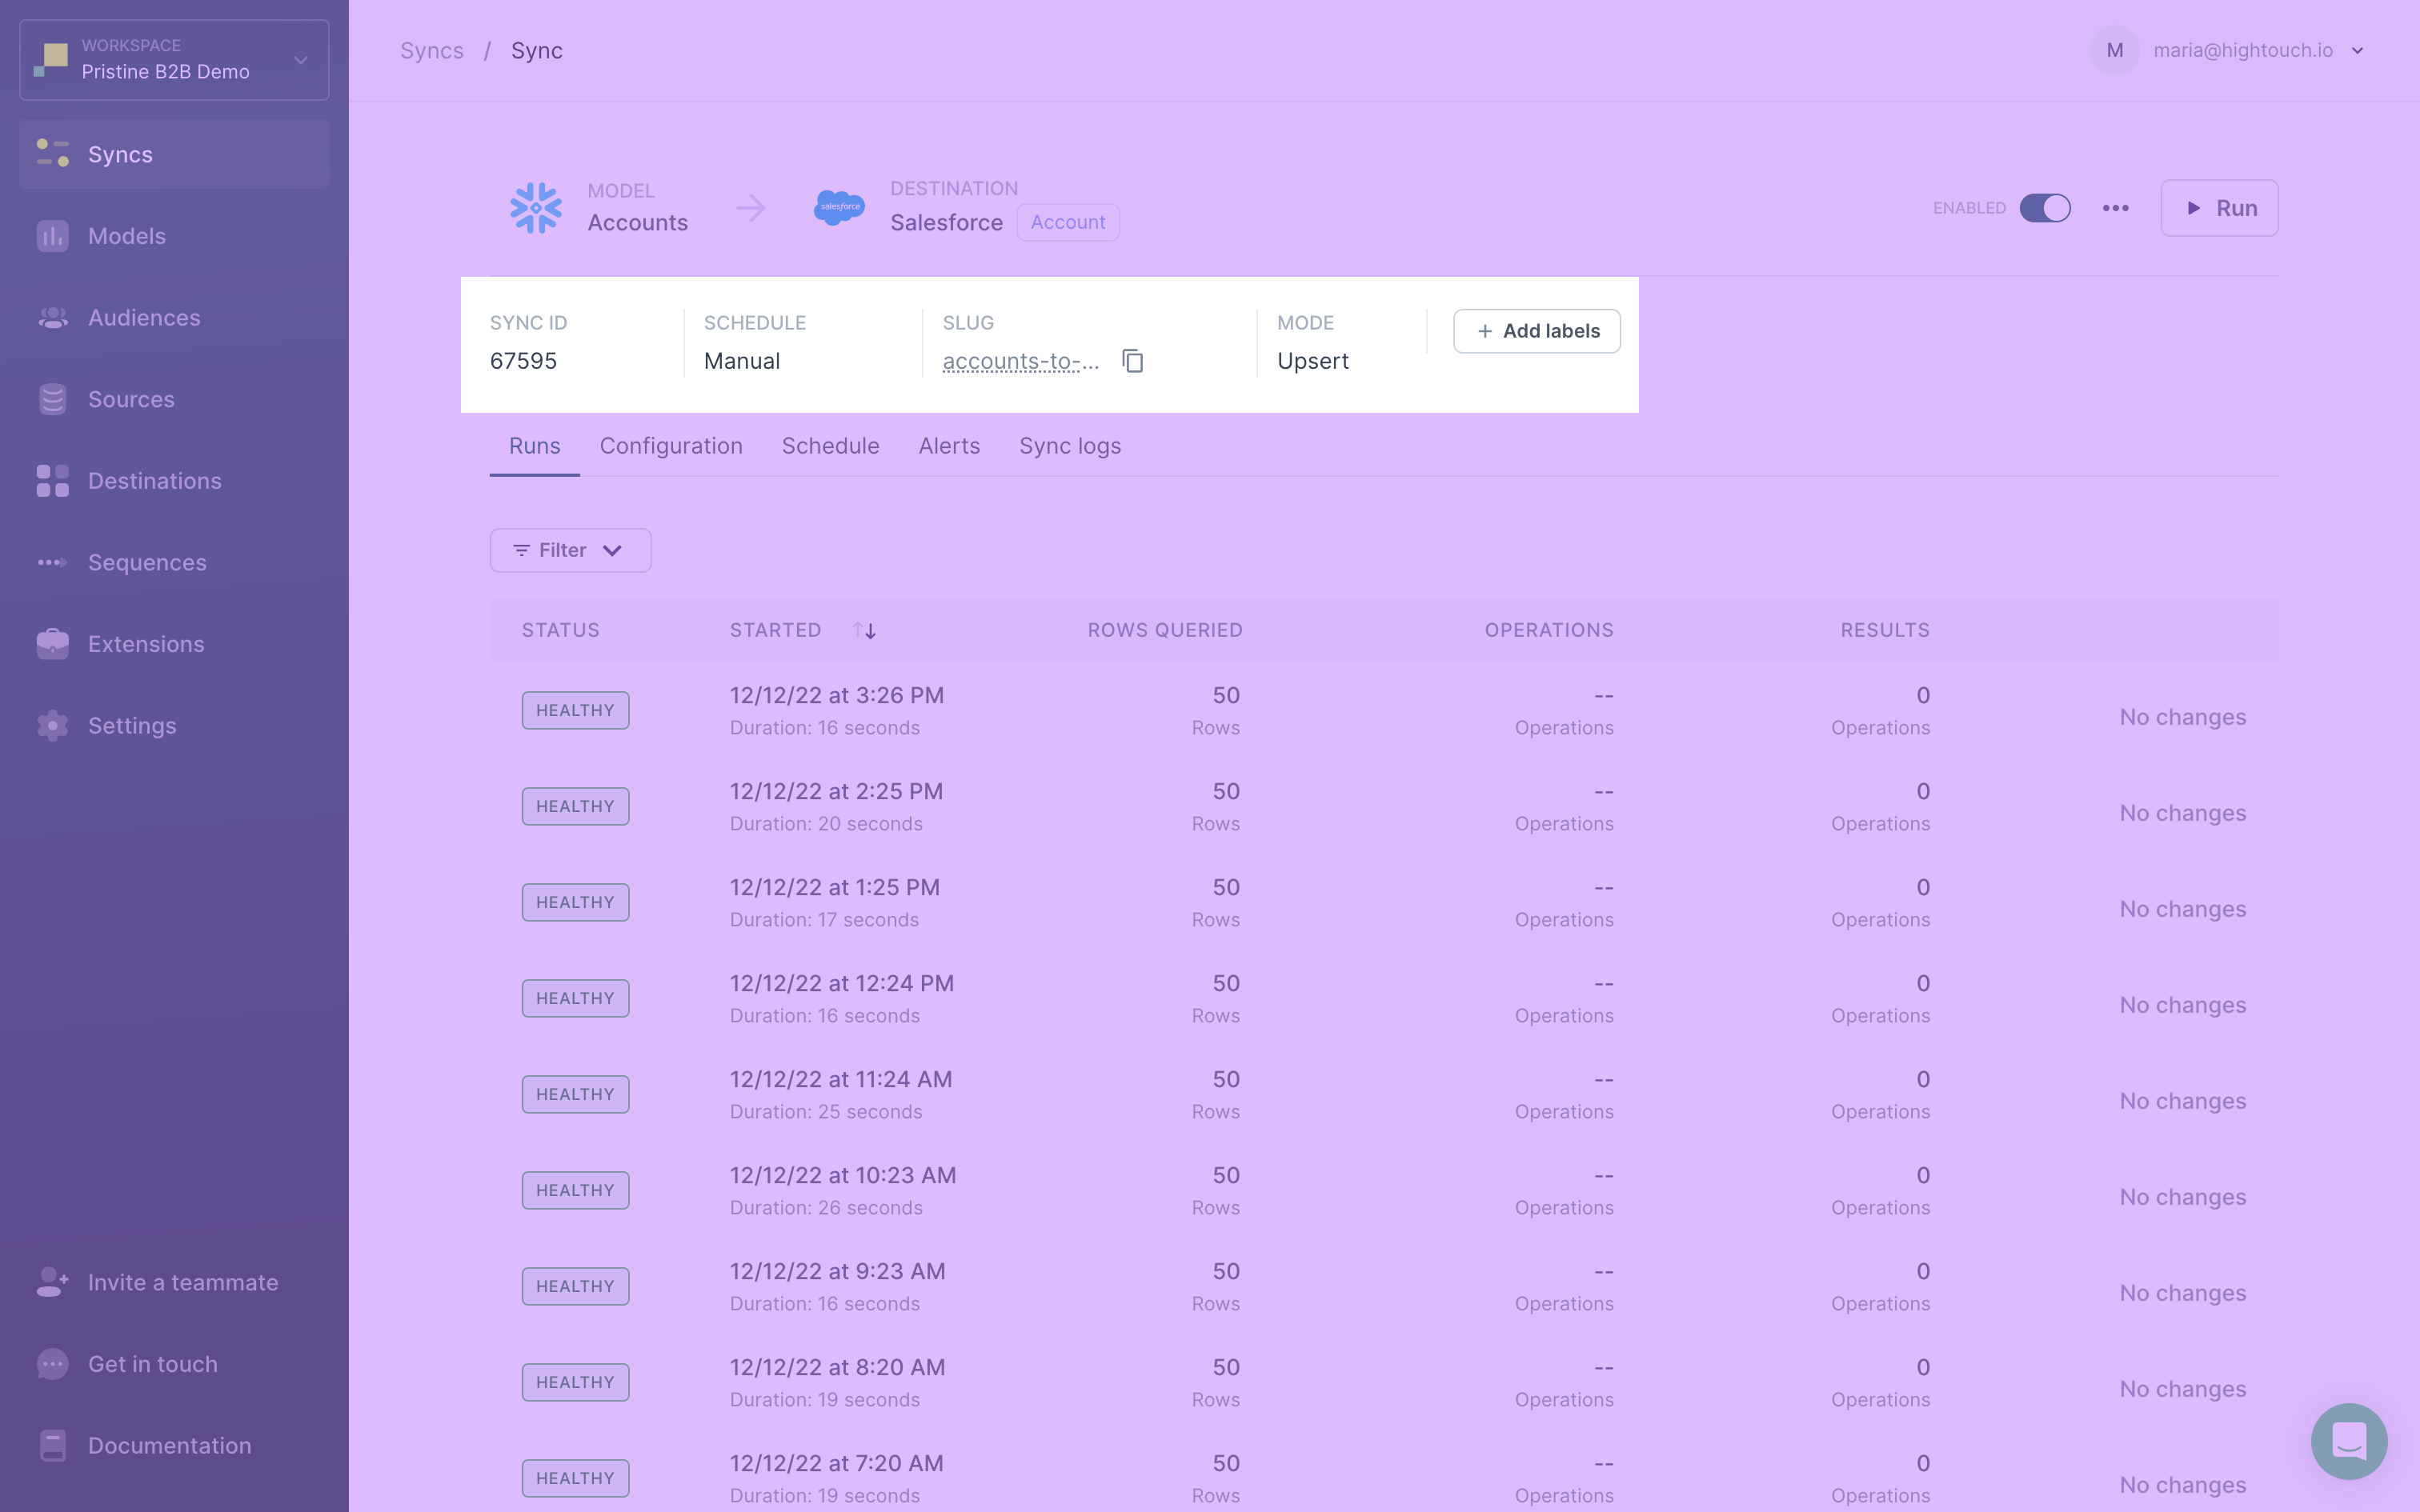This screenshot has height=1512, width=2420.
Task: Switch to the Configuration tab
Action: click(670, 446)
